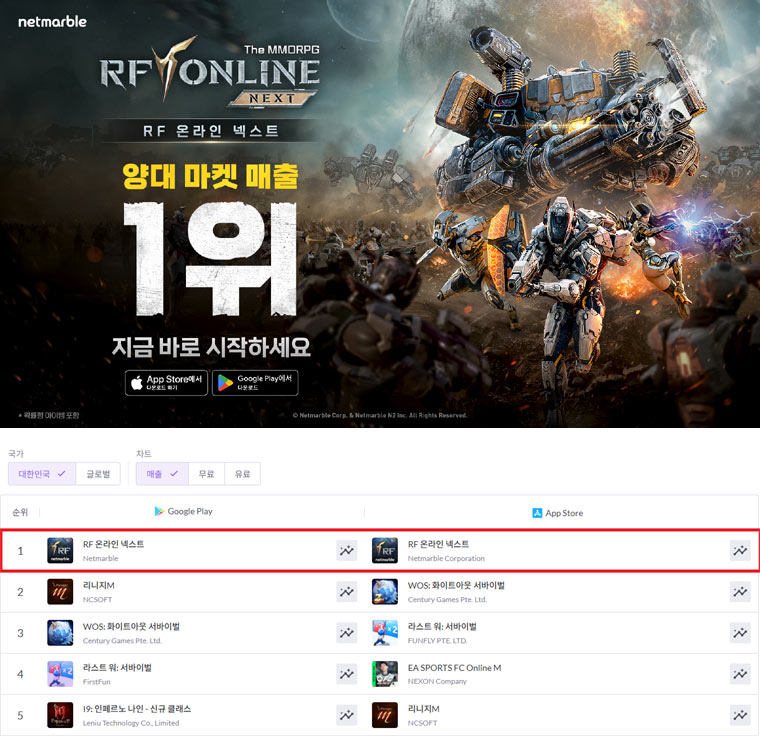Open 라스트 워: 서바이벌 title by FirstFun
This screenshot has height=755, width=760.
(x=117, y=668)
